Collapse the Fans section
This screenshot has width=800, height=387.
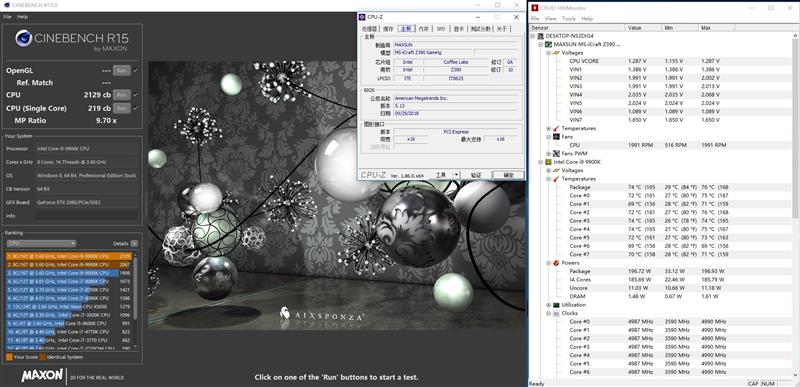point(548,137)
